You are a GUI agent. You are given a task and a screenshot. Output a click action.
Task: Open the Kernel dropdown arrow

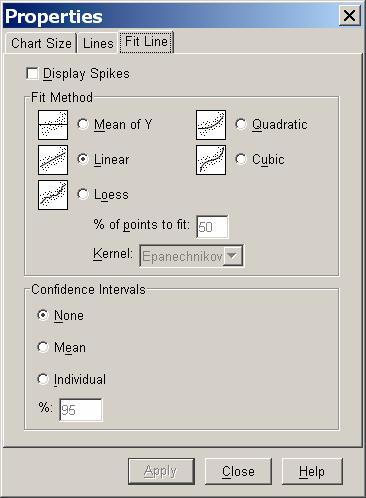pos(232,256)
